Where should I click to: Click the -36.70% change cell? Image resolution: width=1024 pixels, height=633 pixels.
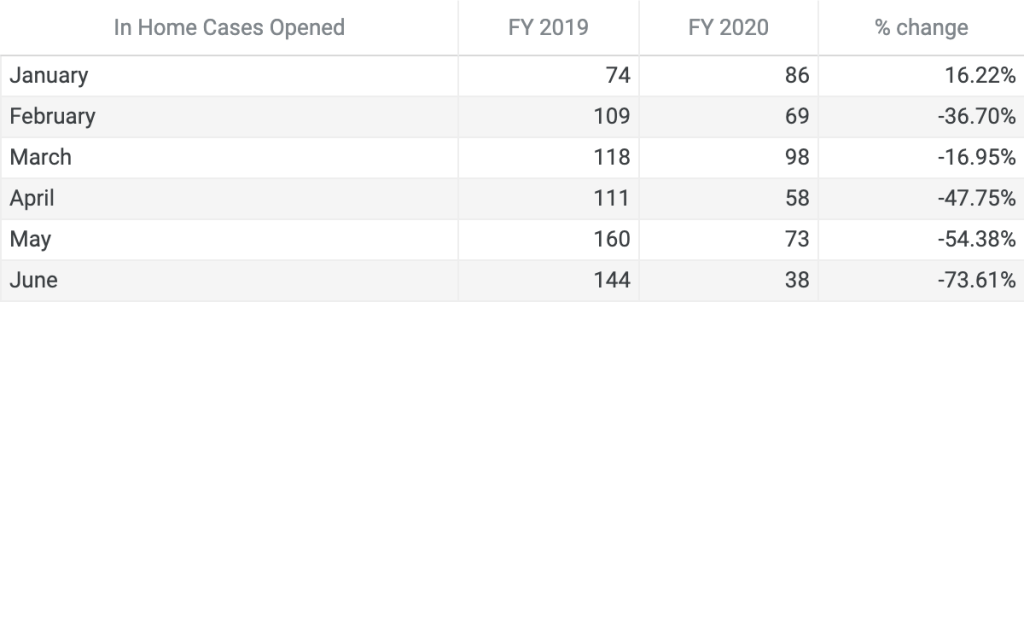point(977,117)
